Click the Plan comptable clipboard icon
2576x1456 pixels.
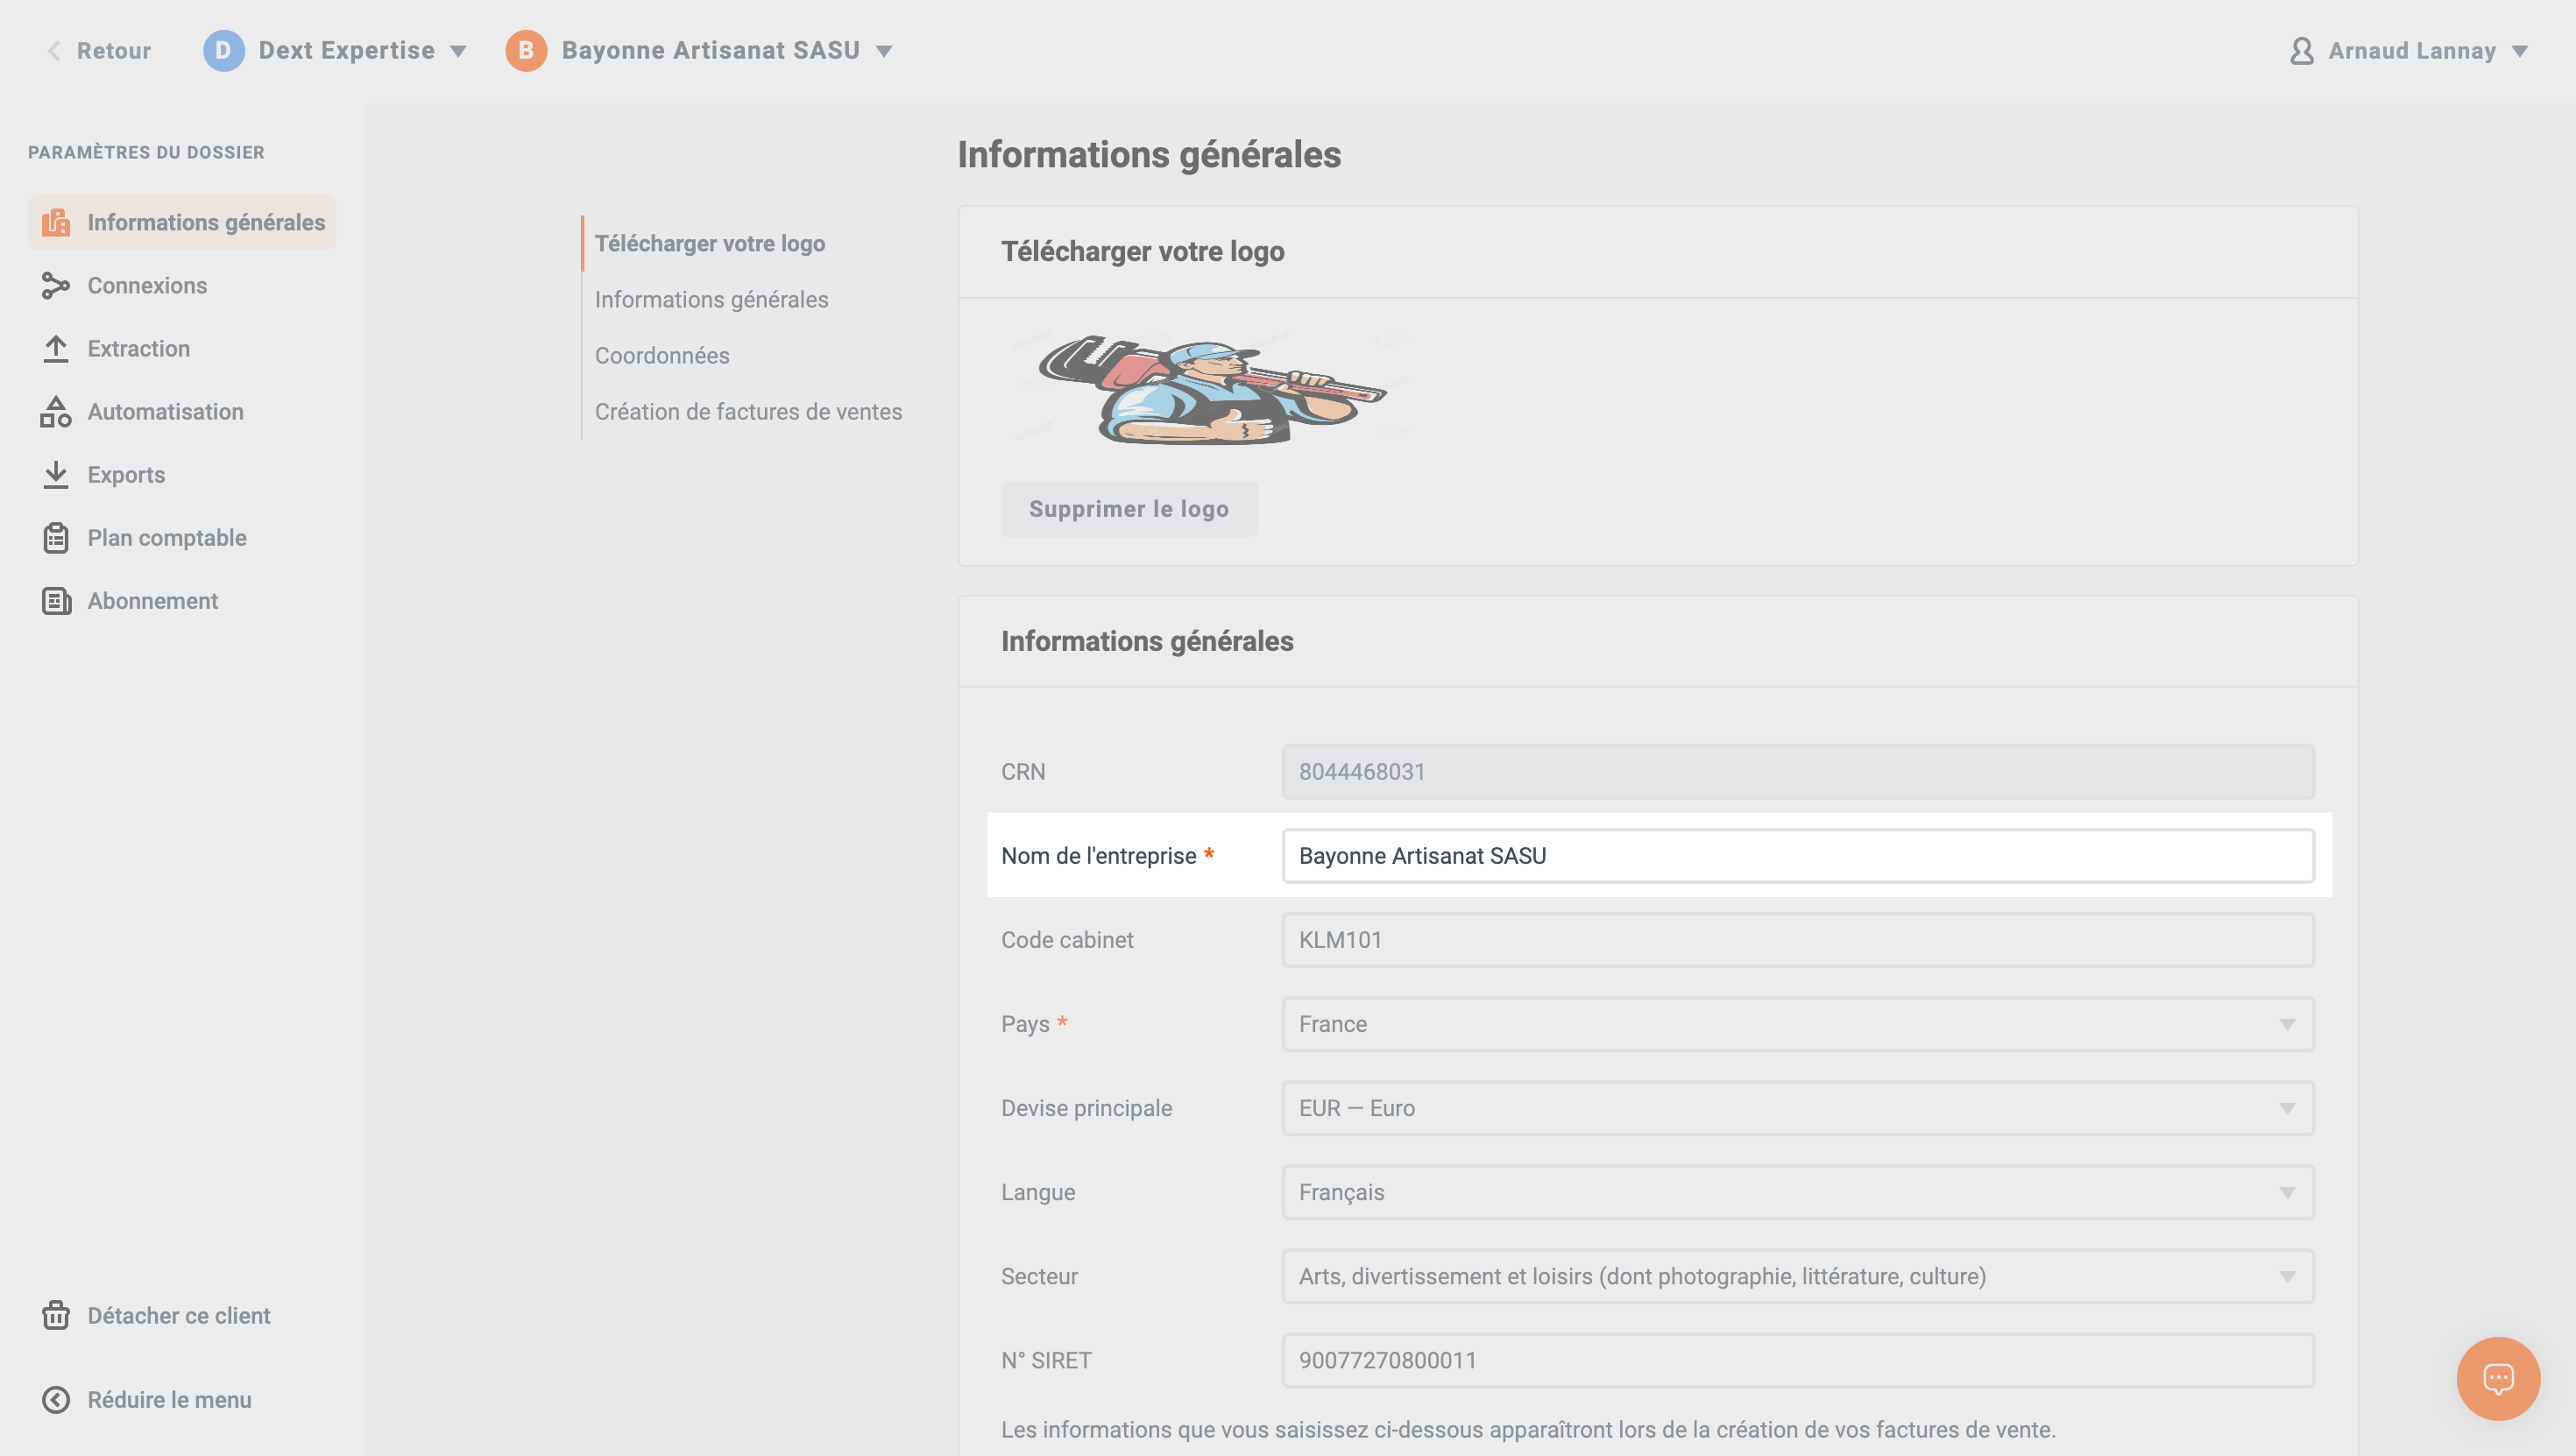(56, 537)
